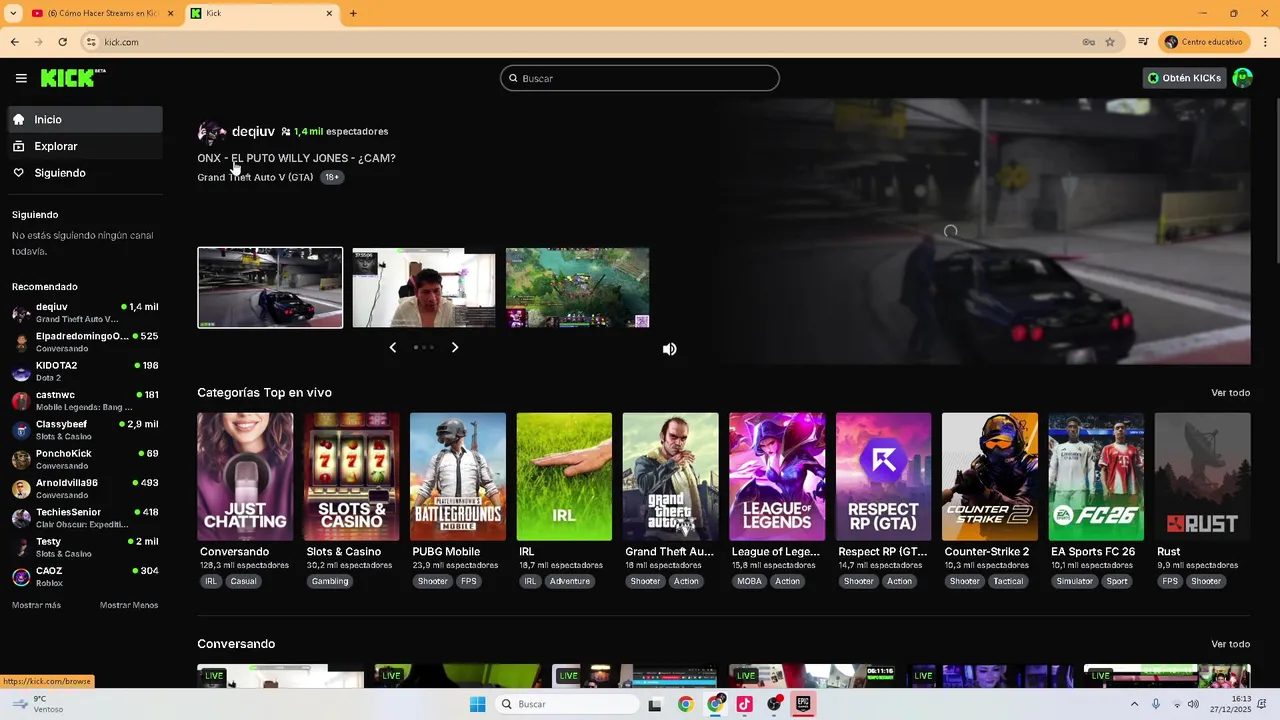Image resolution: width=1280 pixels, height=720 pixels.
Task: Open recommended channel ElpadredomingoO
Action: click(x=85, y=342)
